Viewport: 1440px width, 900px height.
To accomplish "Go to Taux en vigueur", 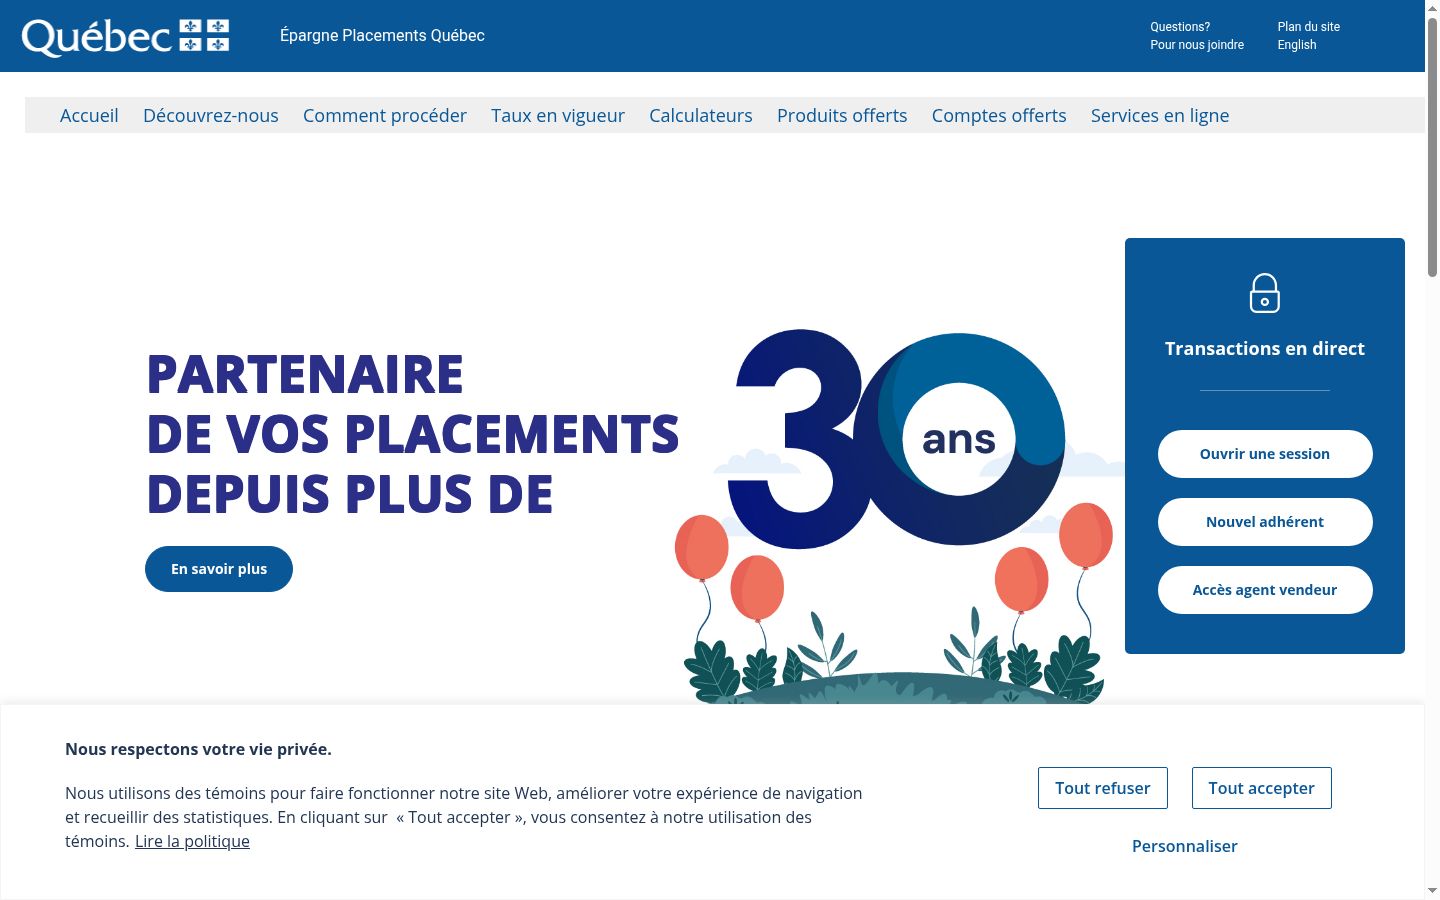I will pos(558,116).
